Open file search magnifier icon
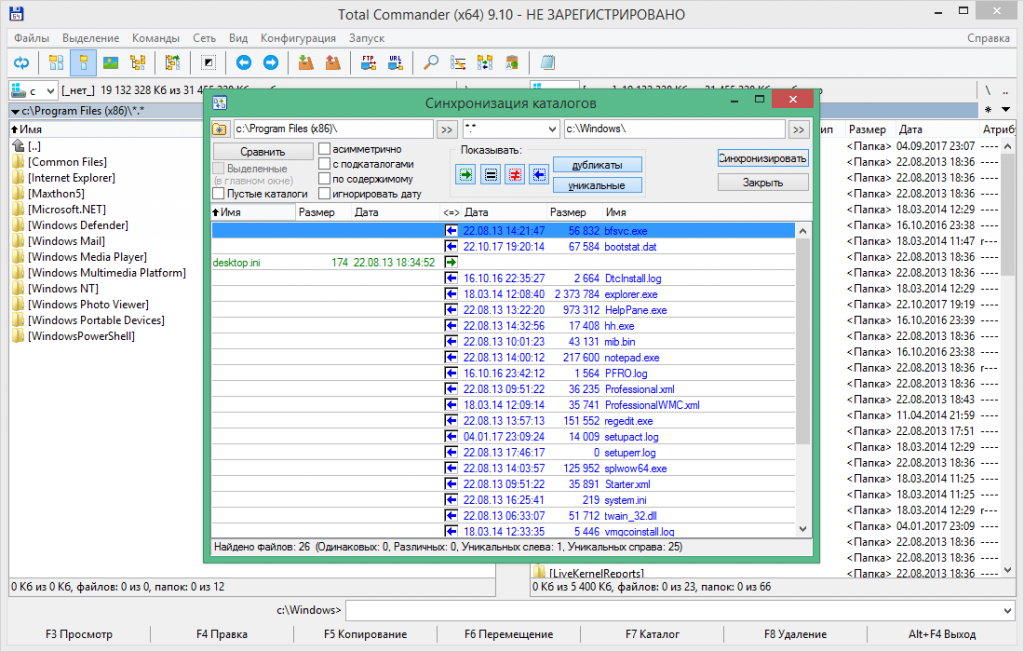1024x652 pixels. (430, 63)
